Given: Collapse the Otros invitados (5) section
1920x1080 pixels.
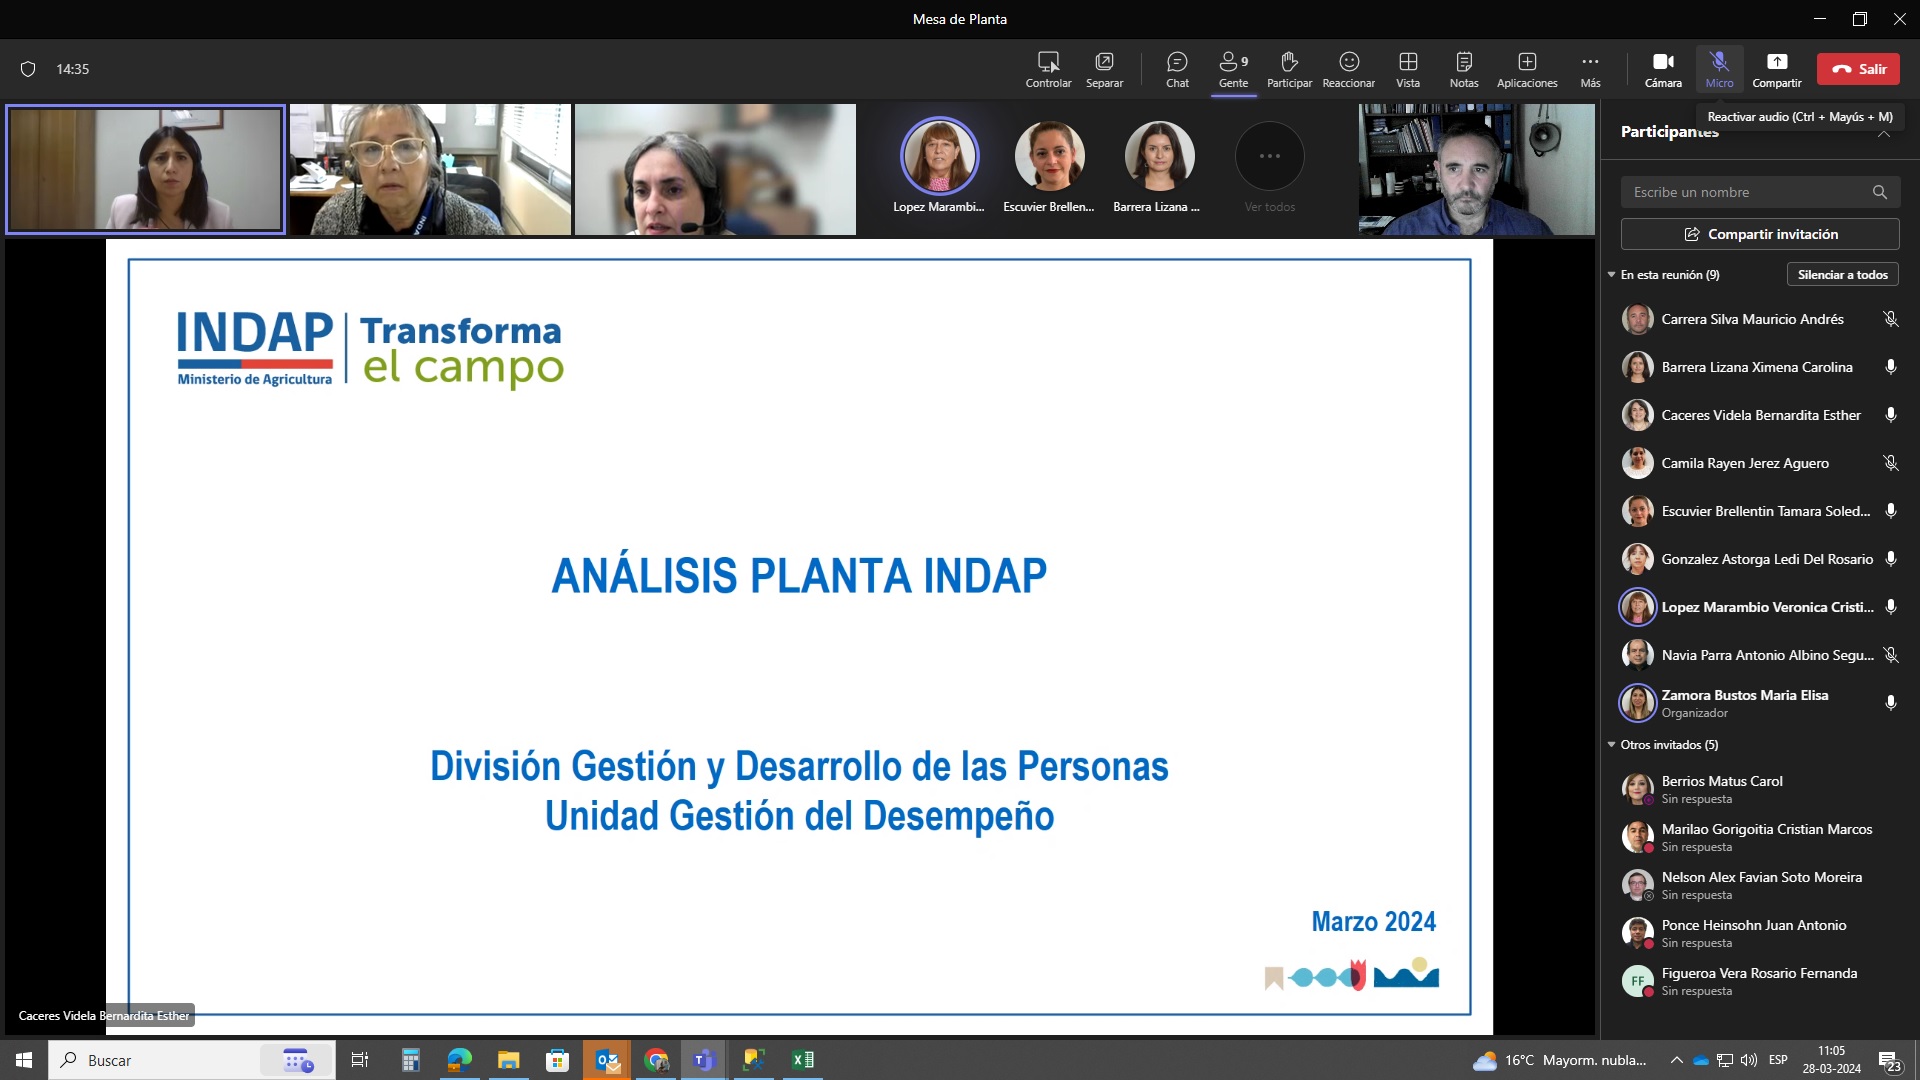Looking at the screenshot, I should click(1611, 744).
